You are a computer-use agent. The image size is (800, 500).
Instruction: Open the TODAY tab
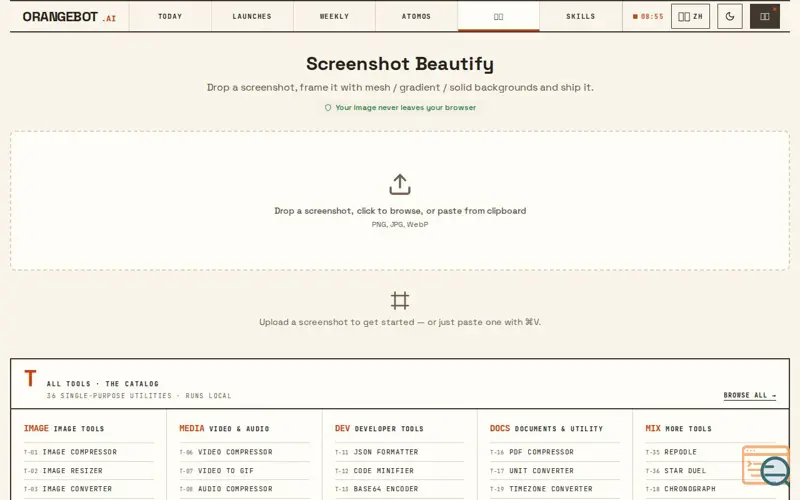click(x=170, y=16)
